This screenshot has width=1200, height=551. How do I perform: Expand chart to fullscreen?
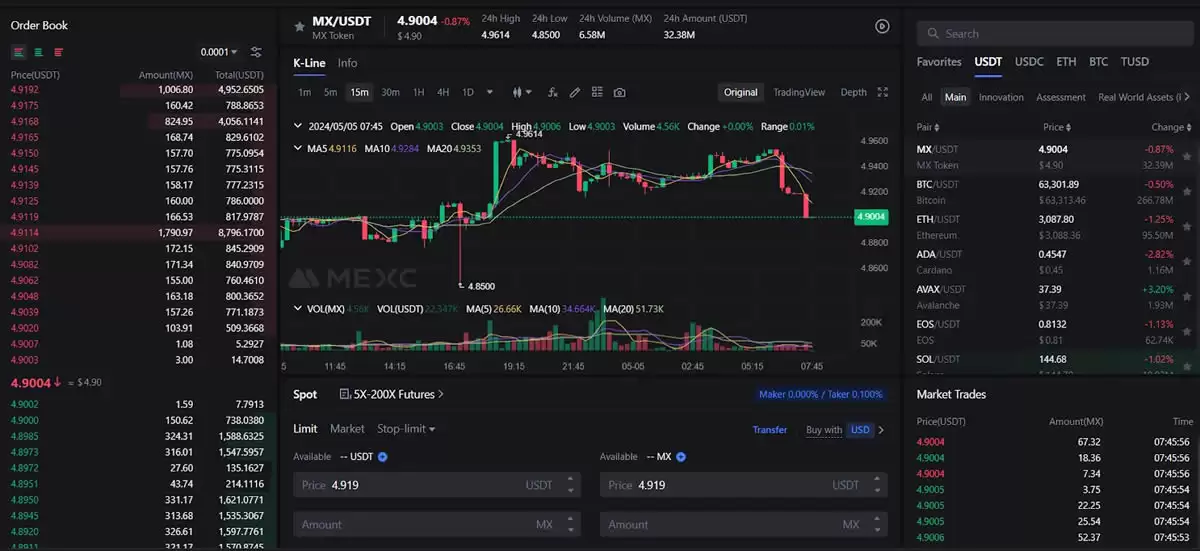(882, 92)
